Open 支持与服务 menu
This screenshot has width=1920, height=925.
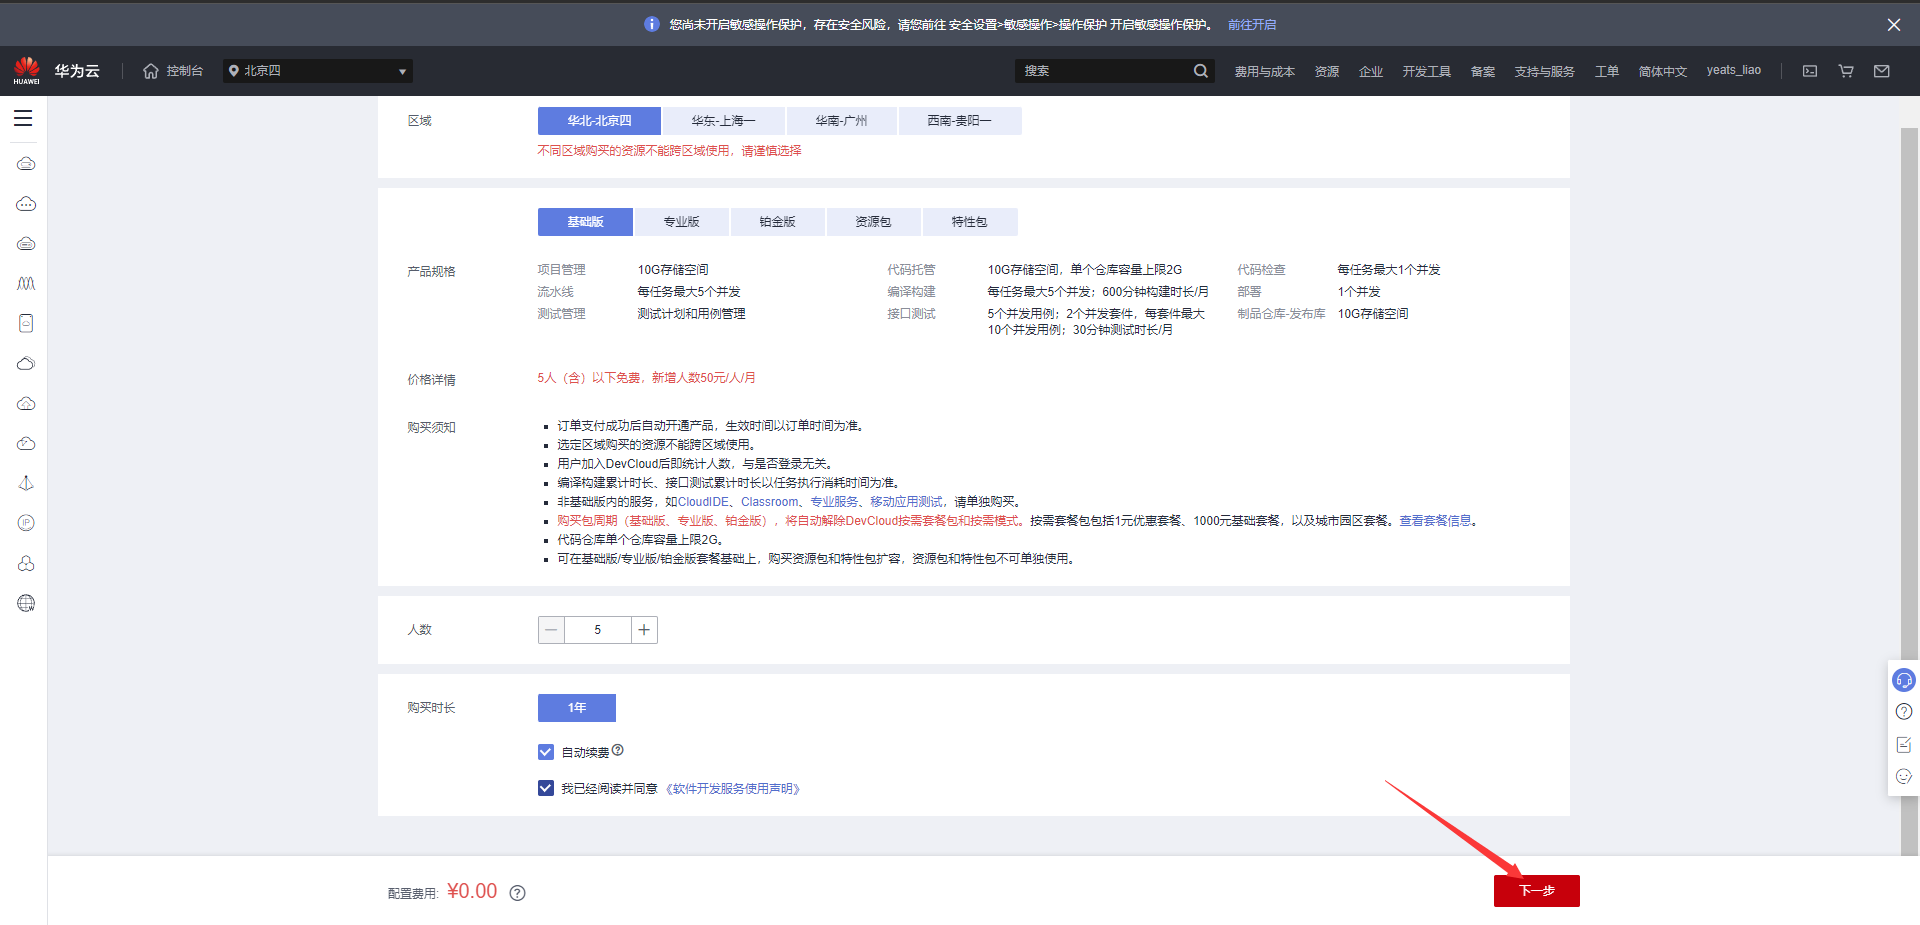(x=1544, y=71)
